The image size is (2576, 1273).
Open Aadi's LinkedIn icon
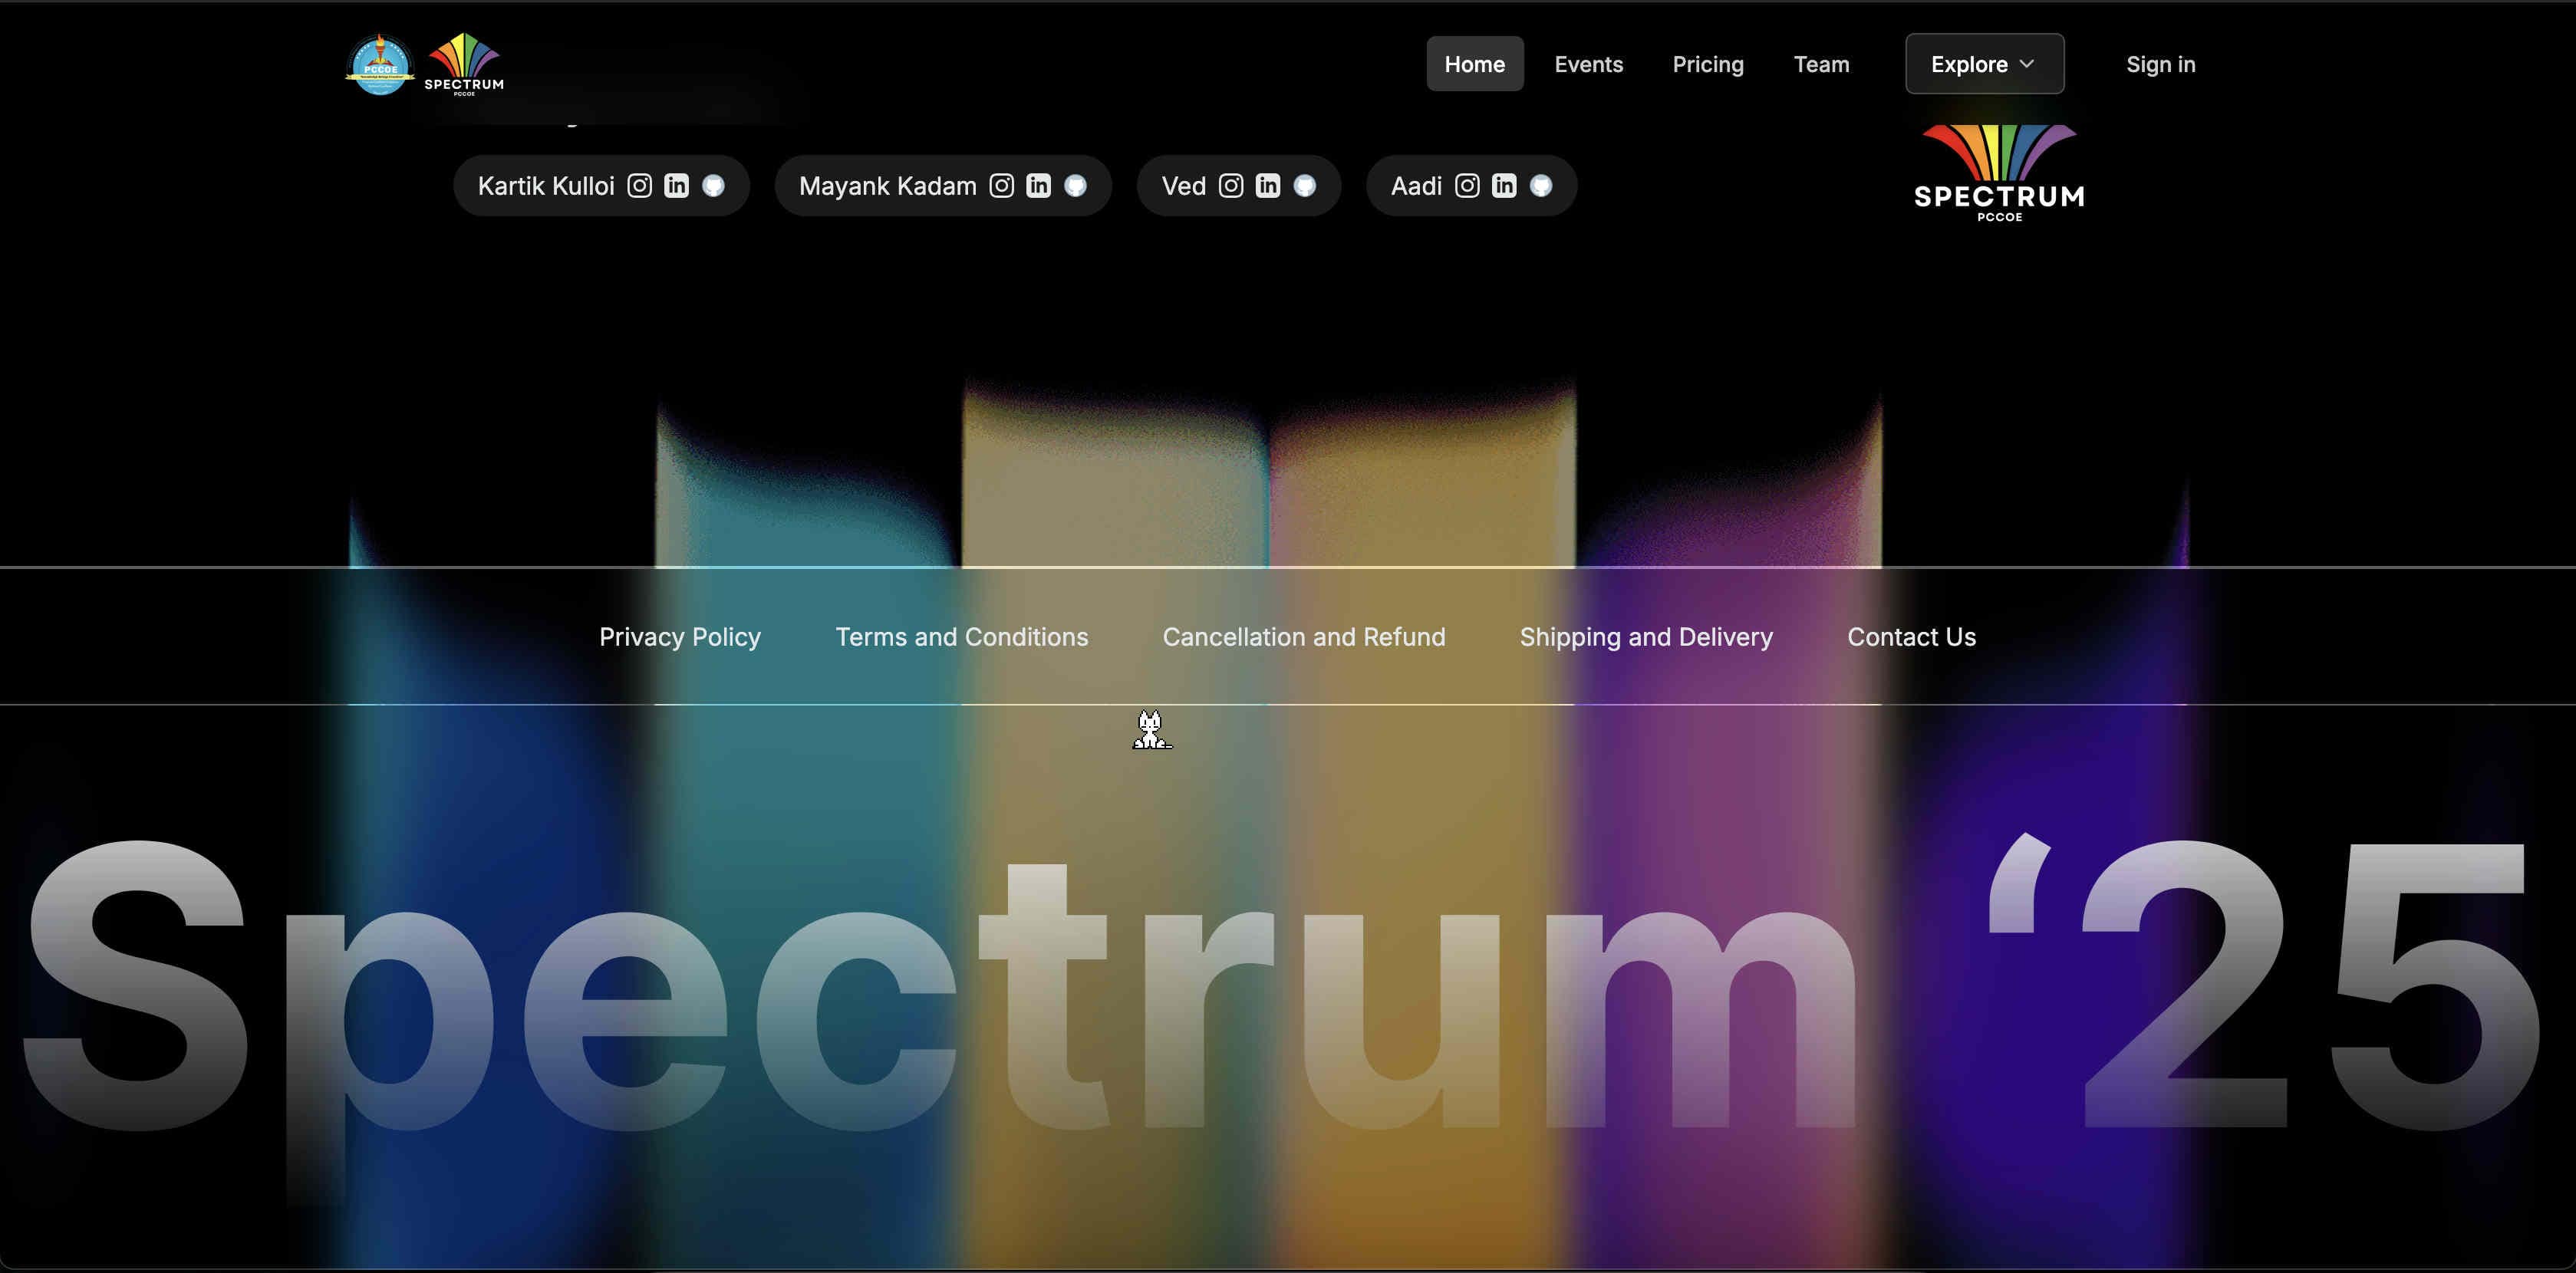click(x=1504, y=186)
